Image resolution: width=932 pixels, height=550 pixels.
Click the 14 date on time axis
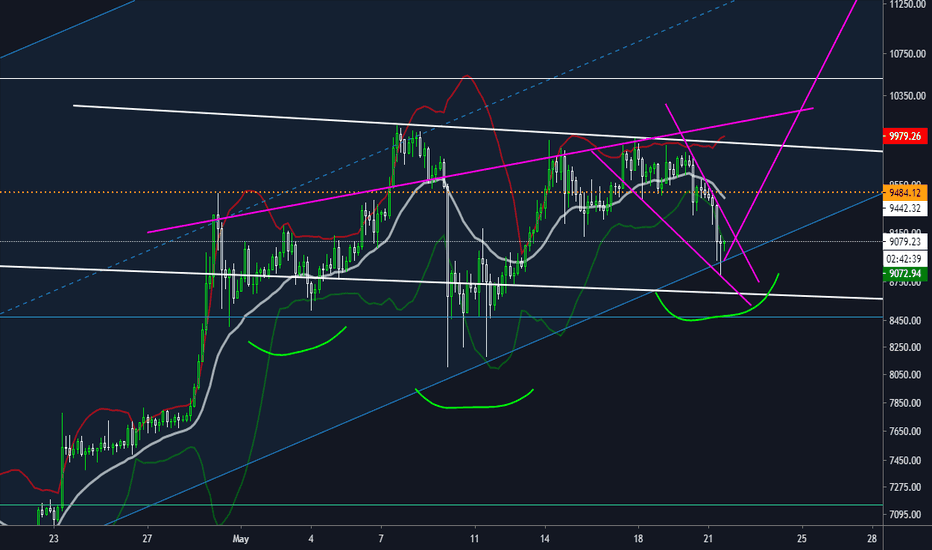point(544,539)
